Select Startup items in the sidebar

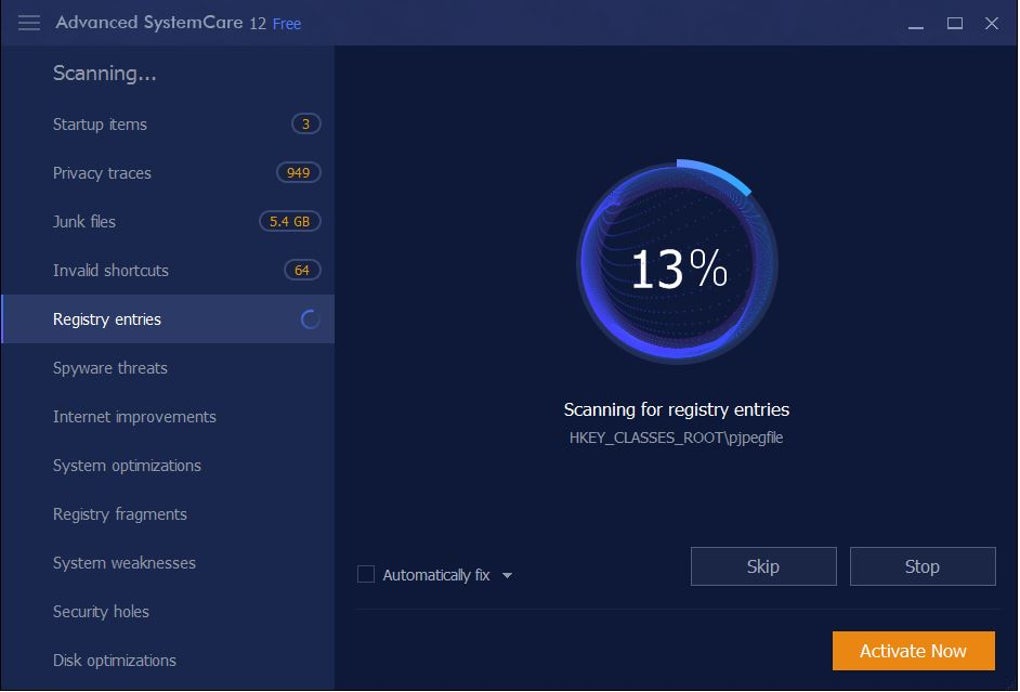click(168, 124)
